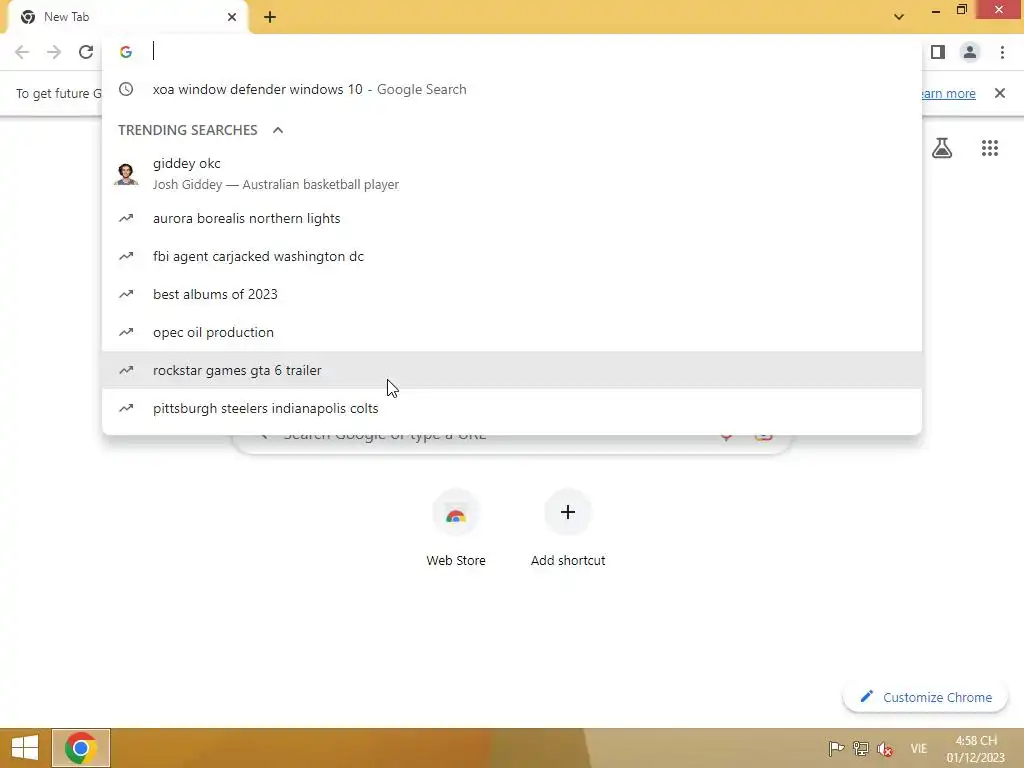The width and height of the screenshot is (1024, 768).
Task: Close the New Tab tab
Action: (x=232, y=17)
